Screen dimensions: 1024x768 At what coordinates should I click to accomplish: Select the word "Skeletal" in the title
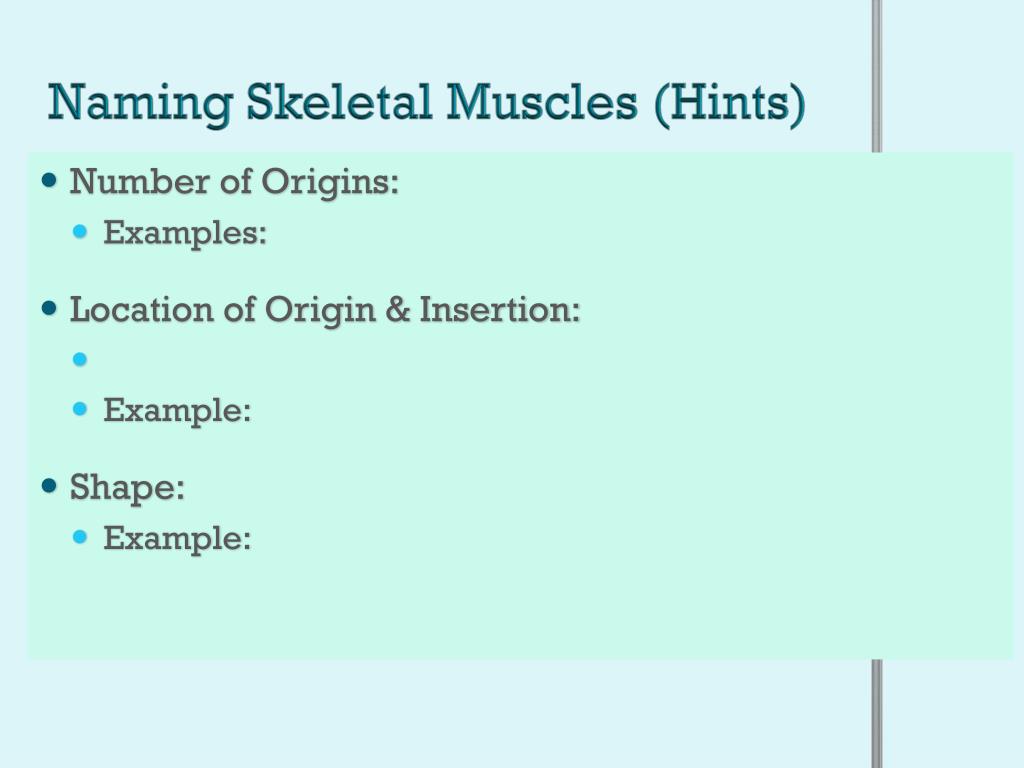coord(339,102)
